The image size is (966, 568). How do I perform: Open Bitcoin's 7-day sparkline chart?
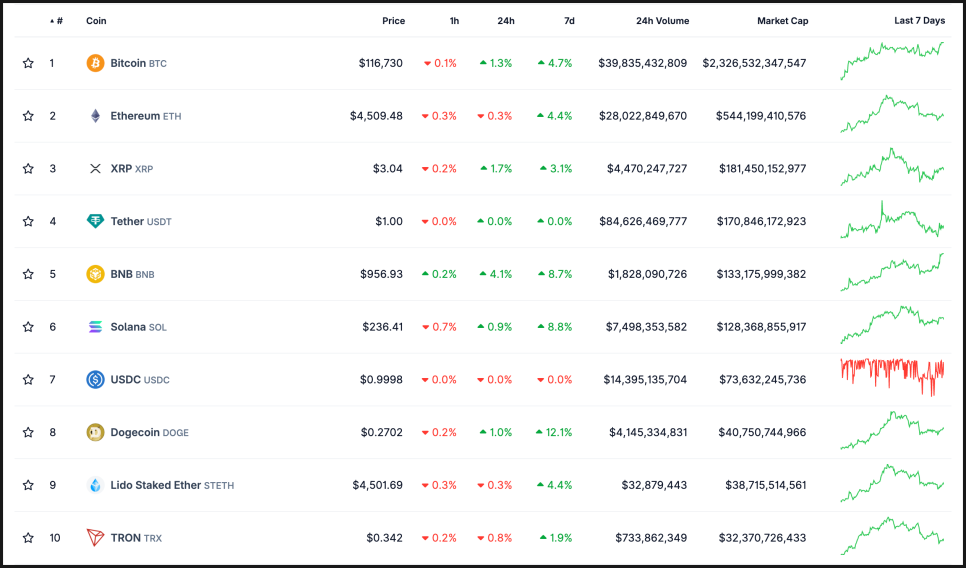coord(892,61)
